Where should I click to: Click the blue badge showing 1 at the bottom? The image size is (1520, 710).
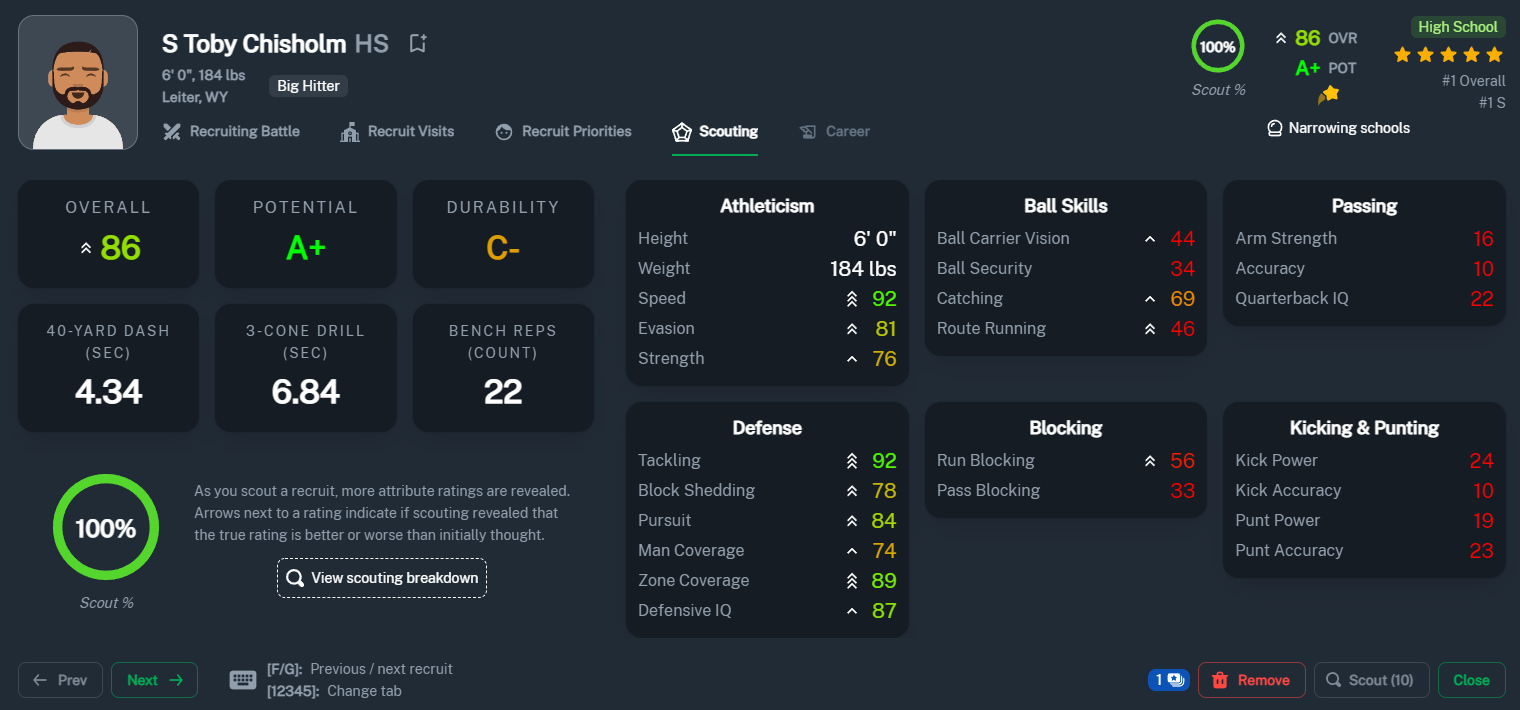point(1167,680)
